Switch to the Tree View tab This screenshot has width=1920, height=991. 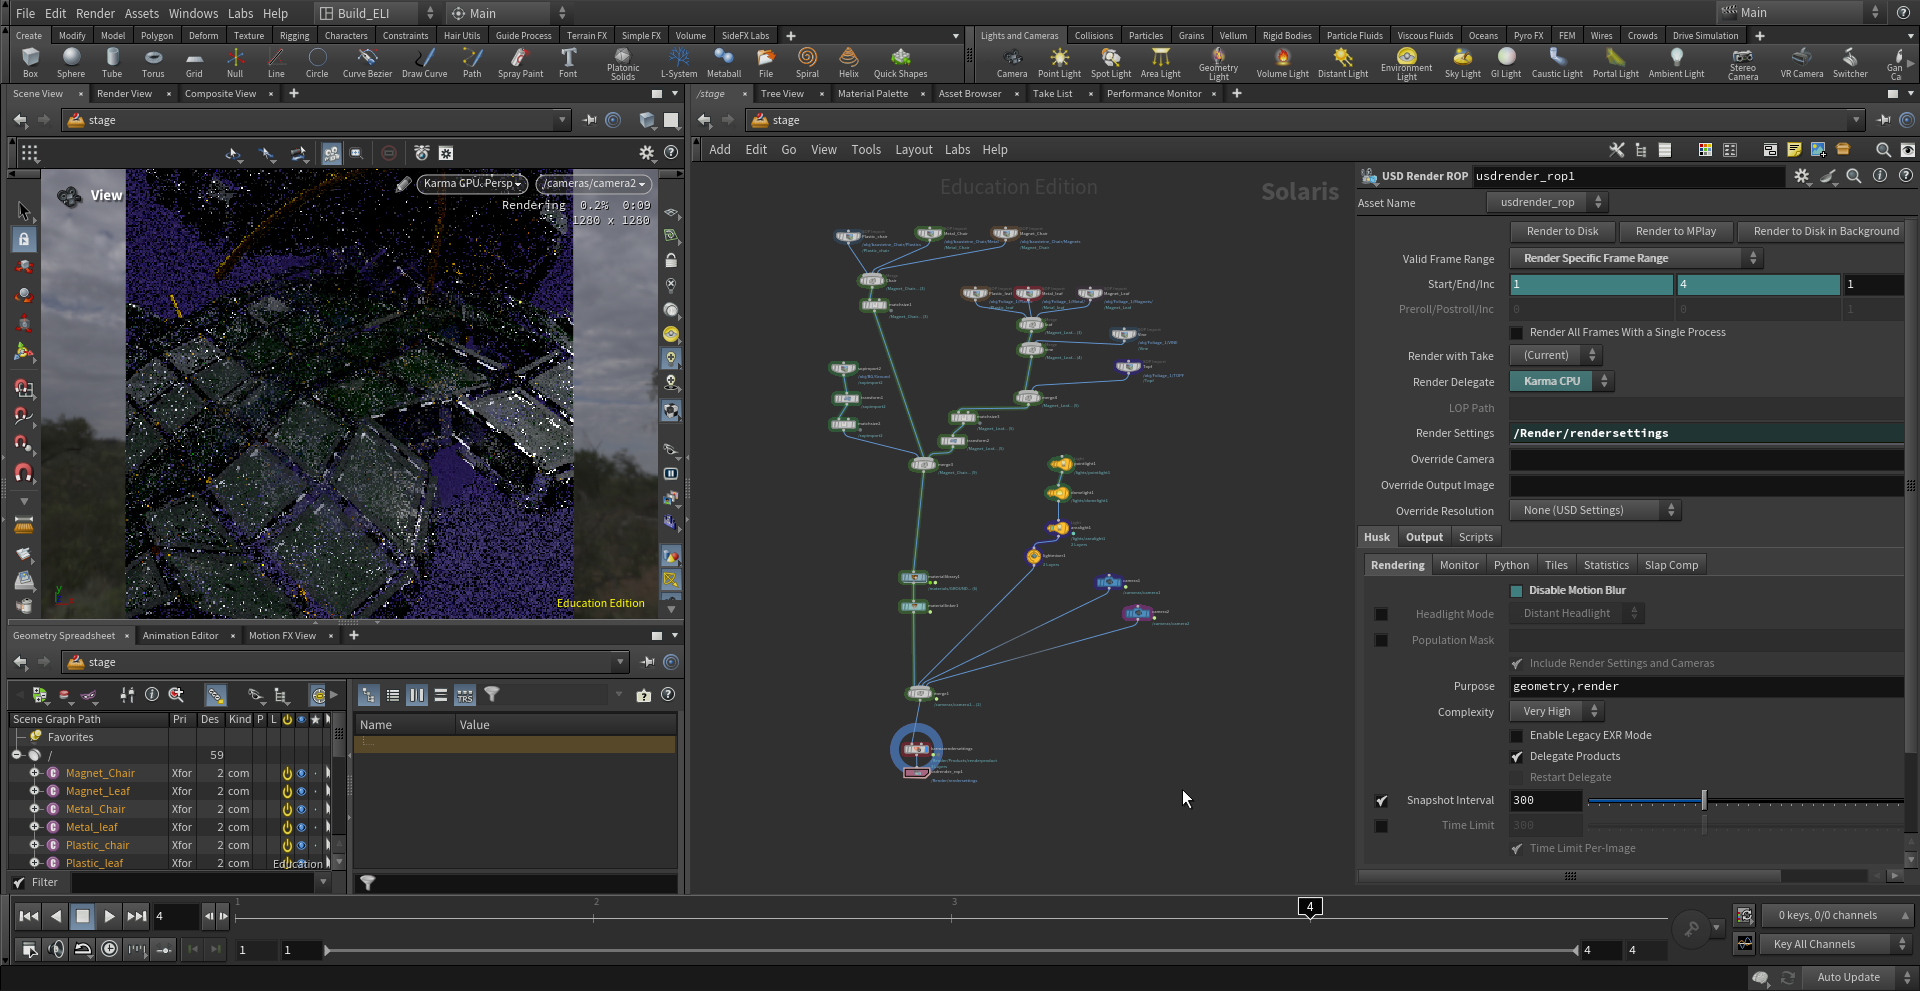(782, 94)
